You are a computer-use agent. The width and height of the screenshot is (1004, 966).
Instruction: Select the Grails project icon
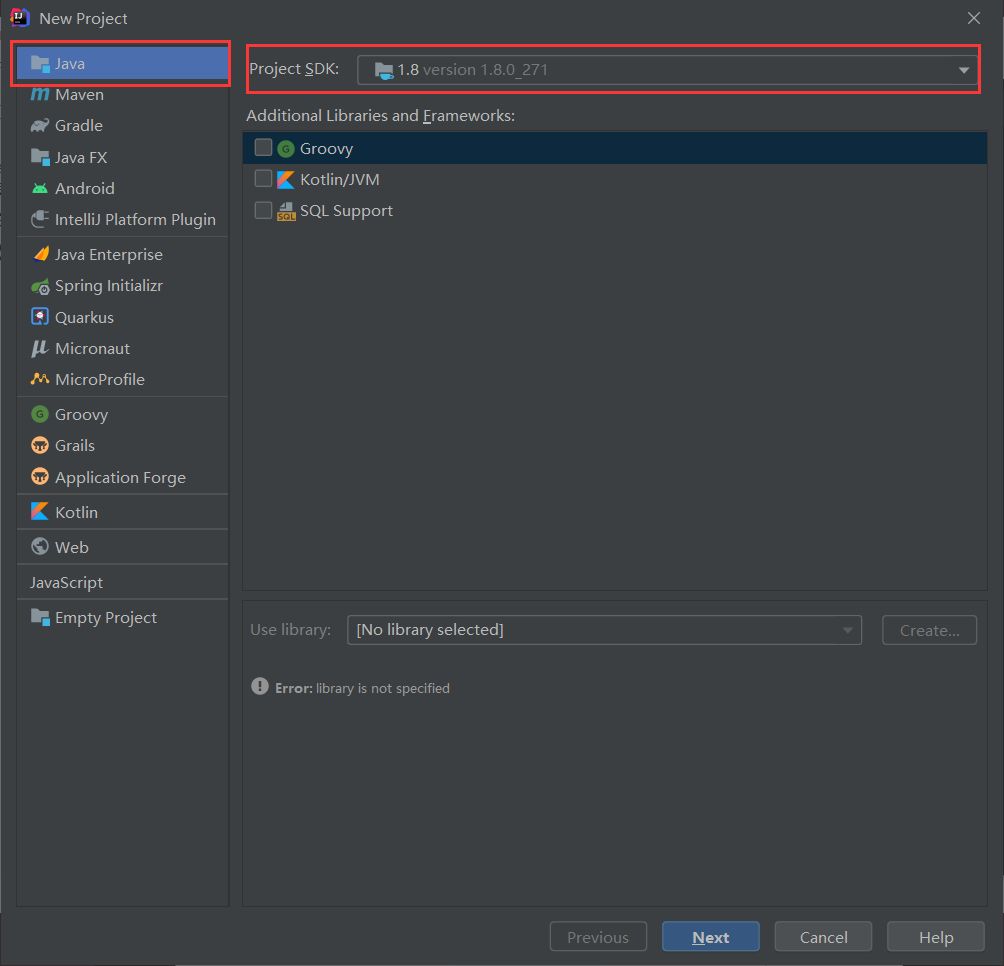[x=40, y=446]
